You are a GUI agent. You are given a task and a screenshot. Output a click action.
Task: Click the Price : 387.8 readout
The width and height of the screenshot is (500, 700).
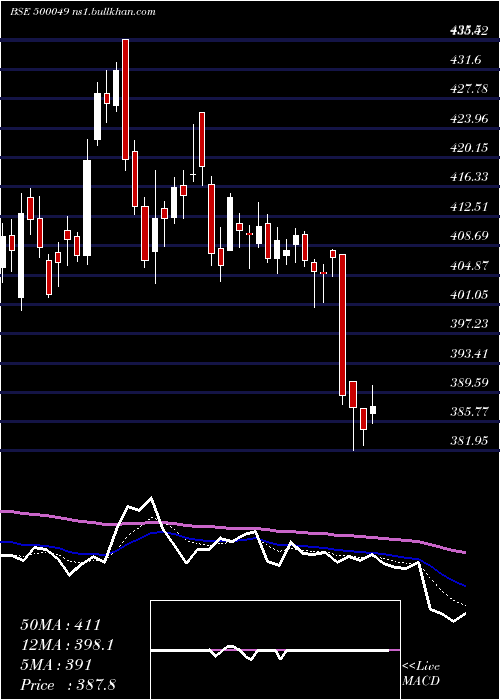point(68,684)
